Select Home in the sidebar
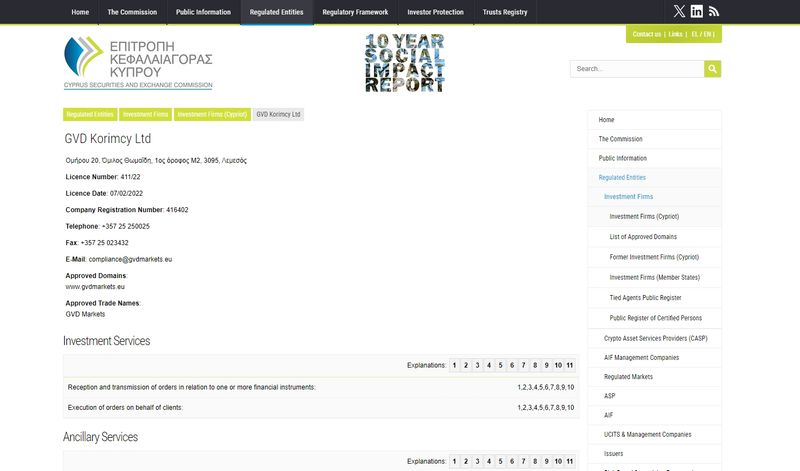This screenshot has width=800, height=471. pos(655,119)
